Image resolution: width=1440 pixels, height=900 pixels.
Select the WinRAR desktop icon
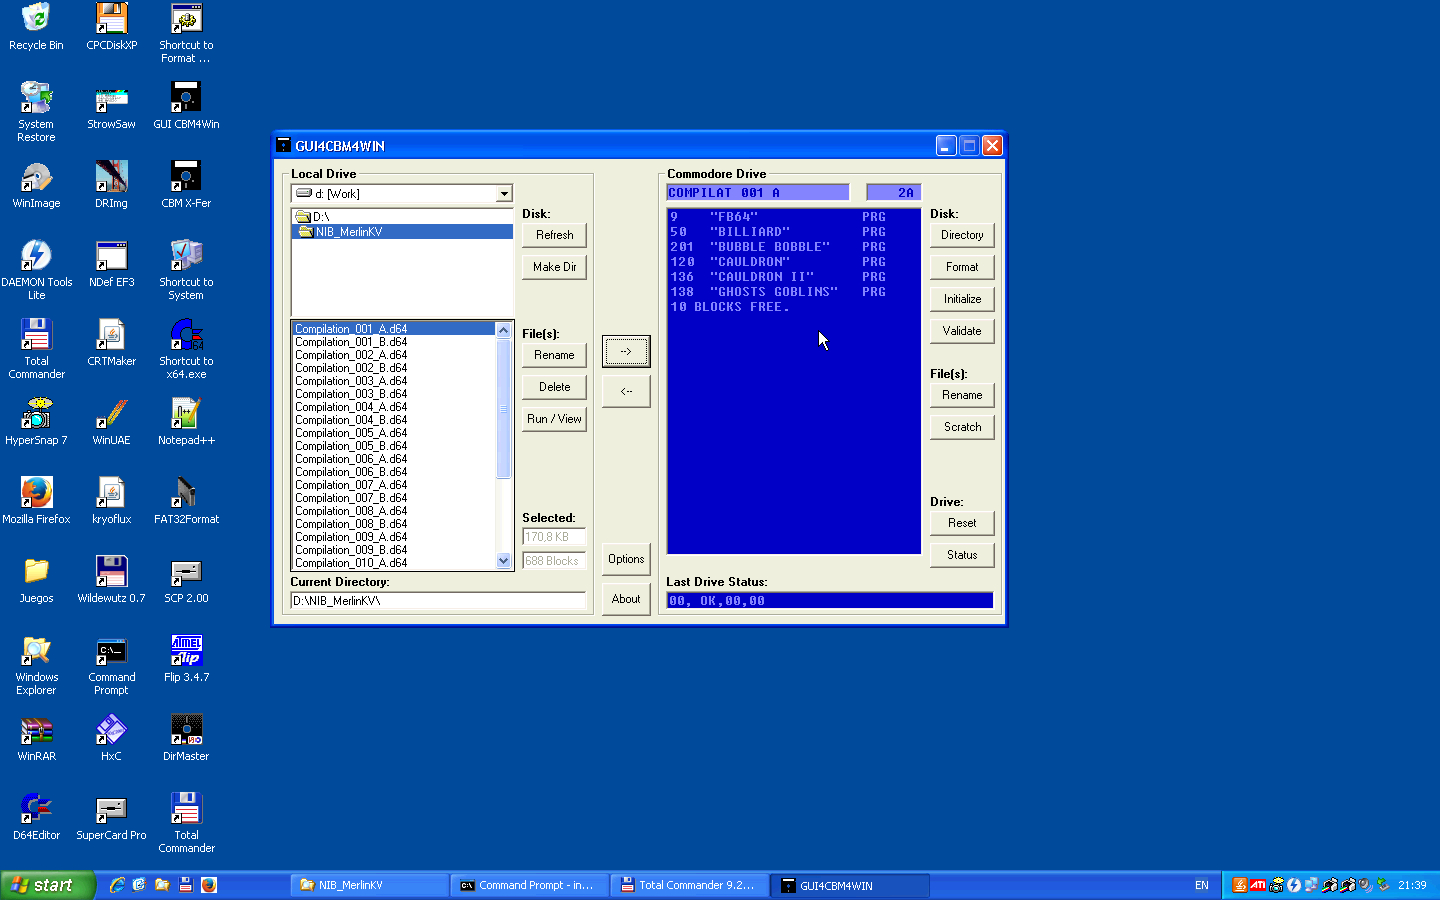(36, 738)
